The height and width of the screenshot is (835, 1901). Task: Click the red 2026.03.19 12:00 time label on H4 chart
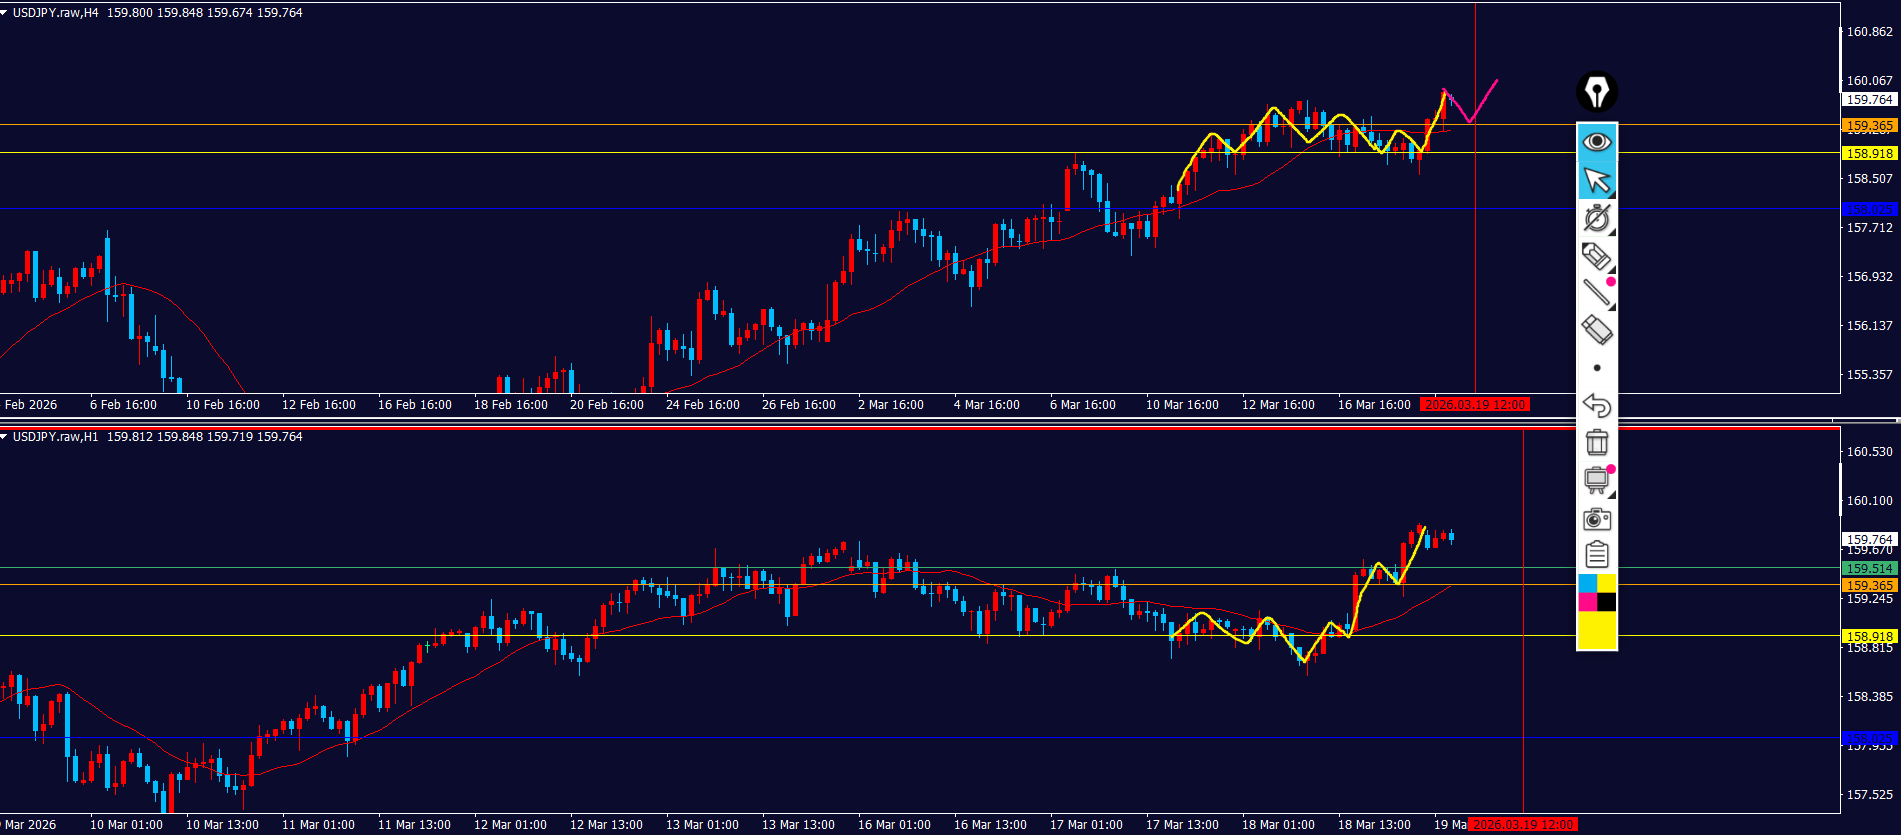[x=1475, y=405]
